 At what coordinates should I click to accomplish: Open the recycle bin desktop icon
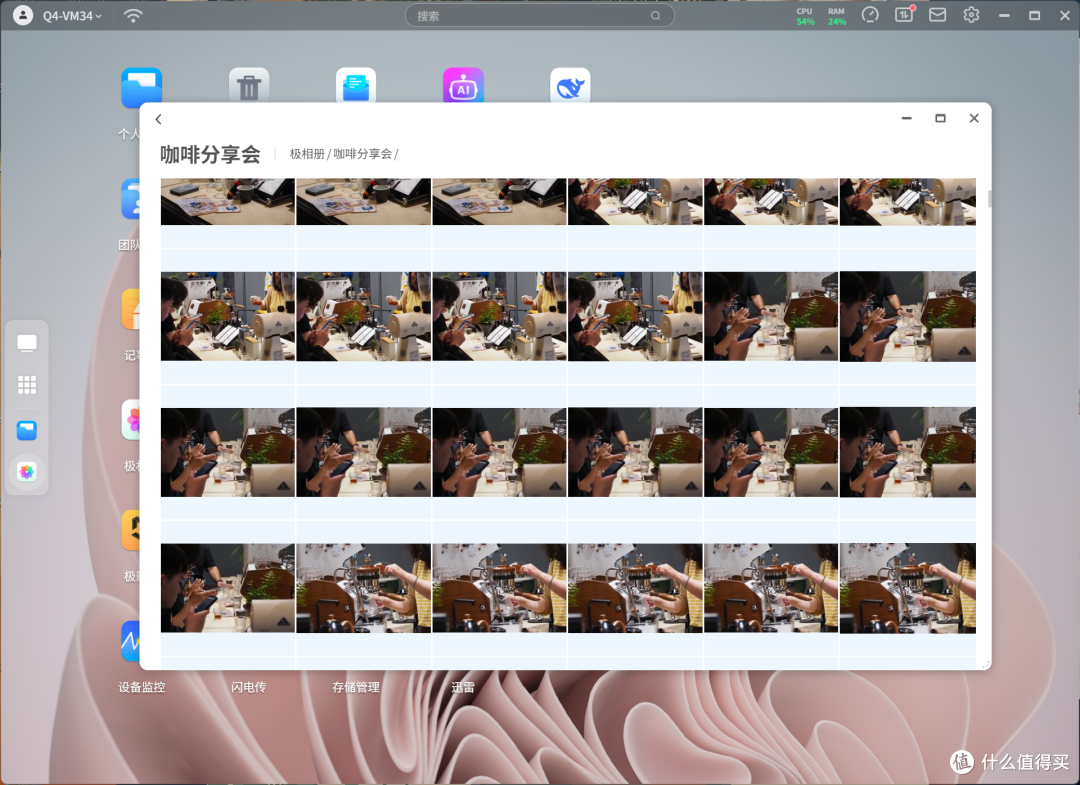(249, 86)
